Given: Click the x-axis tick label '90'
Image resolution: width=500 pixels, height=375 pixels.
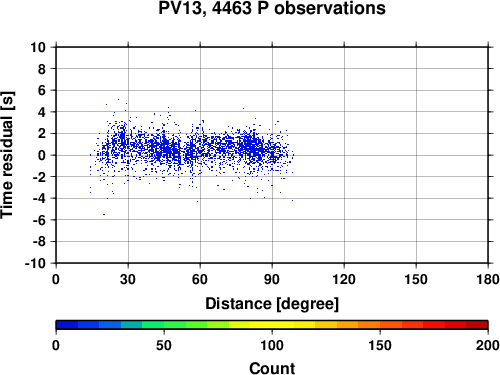Looking at the screenshot, I should pos(272,279).
